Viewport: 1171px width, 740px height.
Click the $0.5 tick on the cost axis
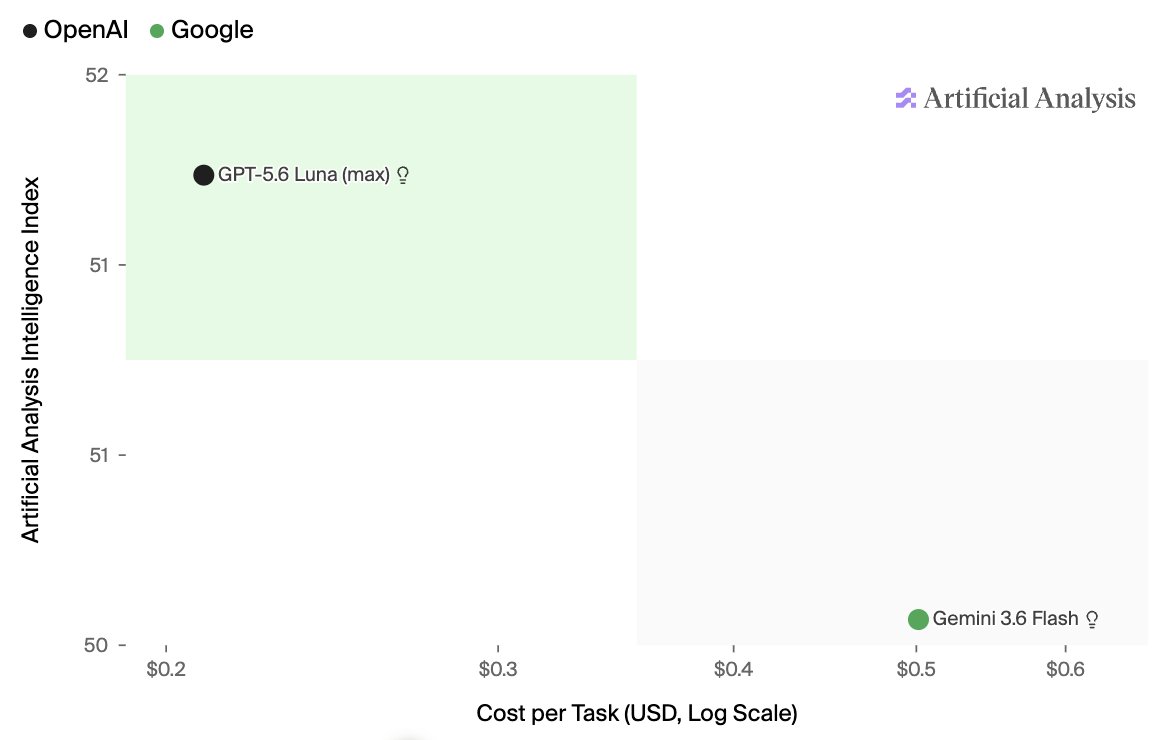click(916, 668)
